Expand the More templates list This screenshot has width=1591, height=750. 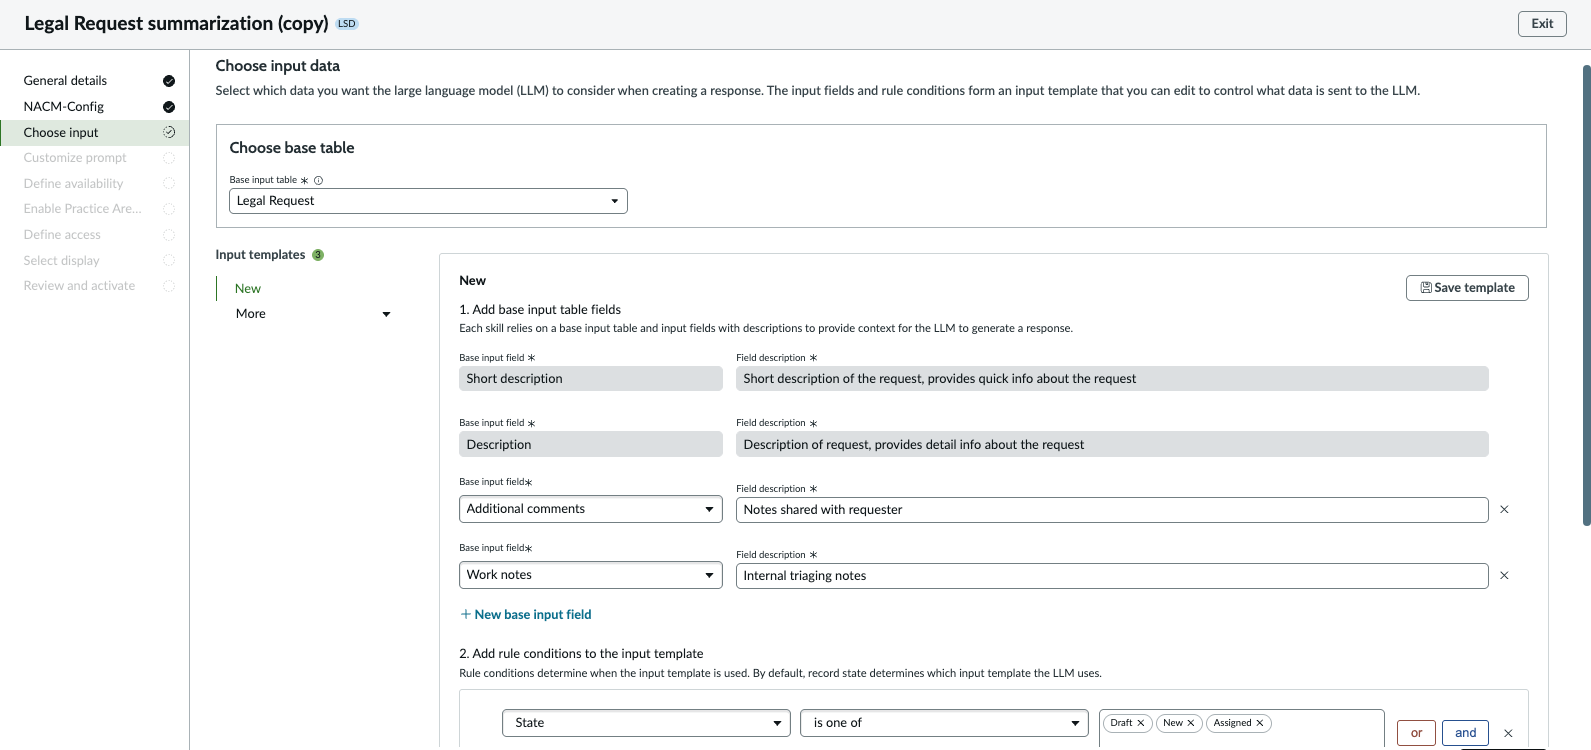313,314
